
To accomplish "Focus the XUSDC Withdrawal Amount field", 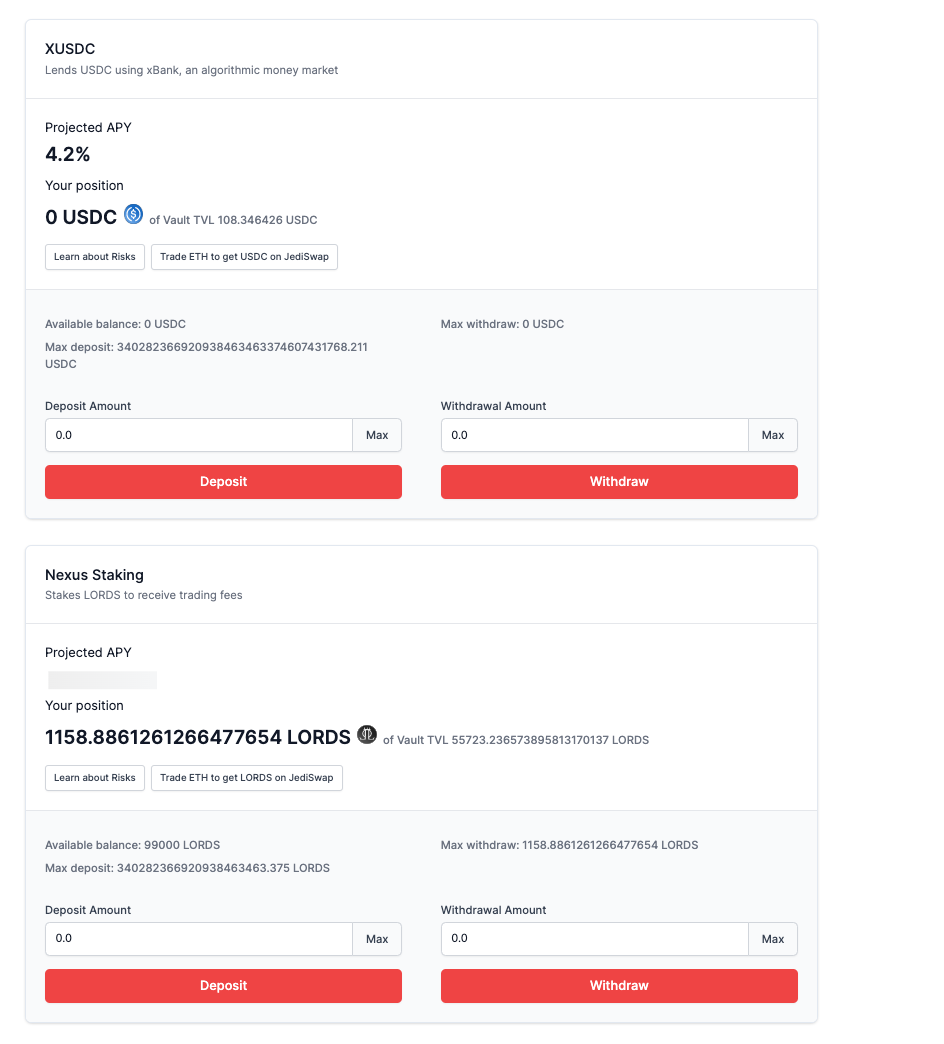I will point(594,435).
